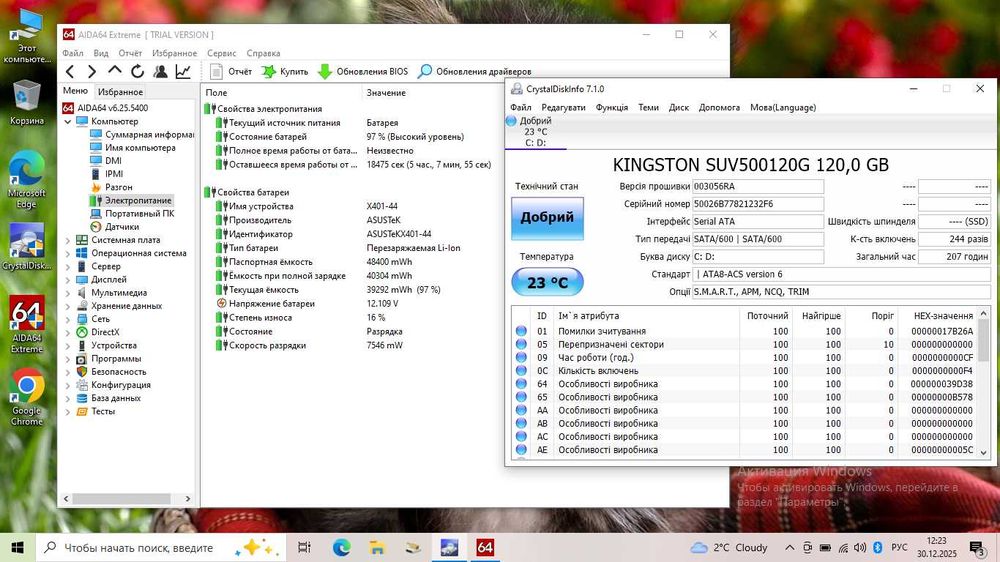Select Имя компьютера tree item

(133, 147)
